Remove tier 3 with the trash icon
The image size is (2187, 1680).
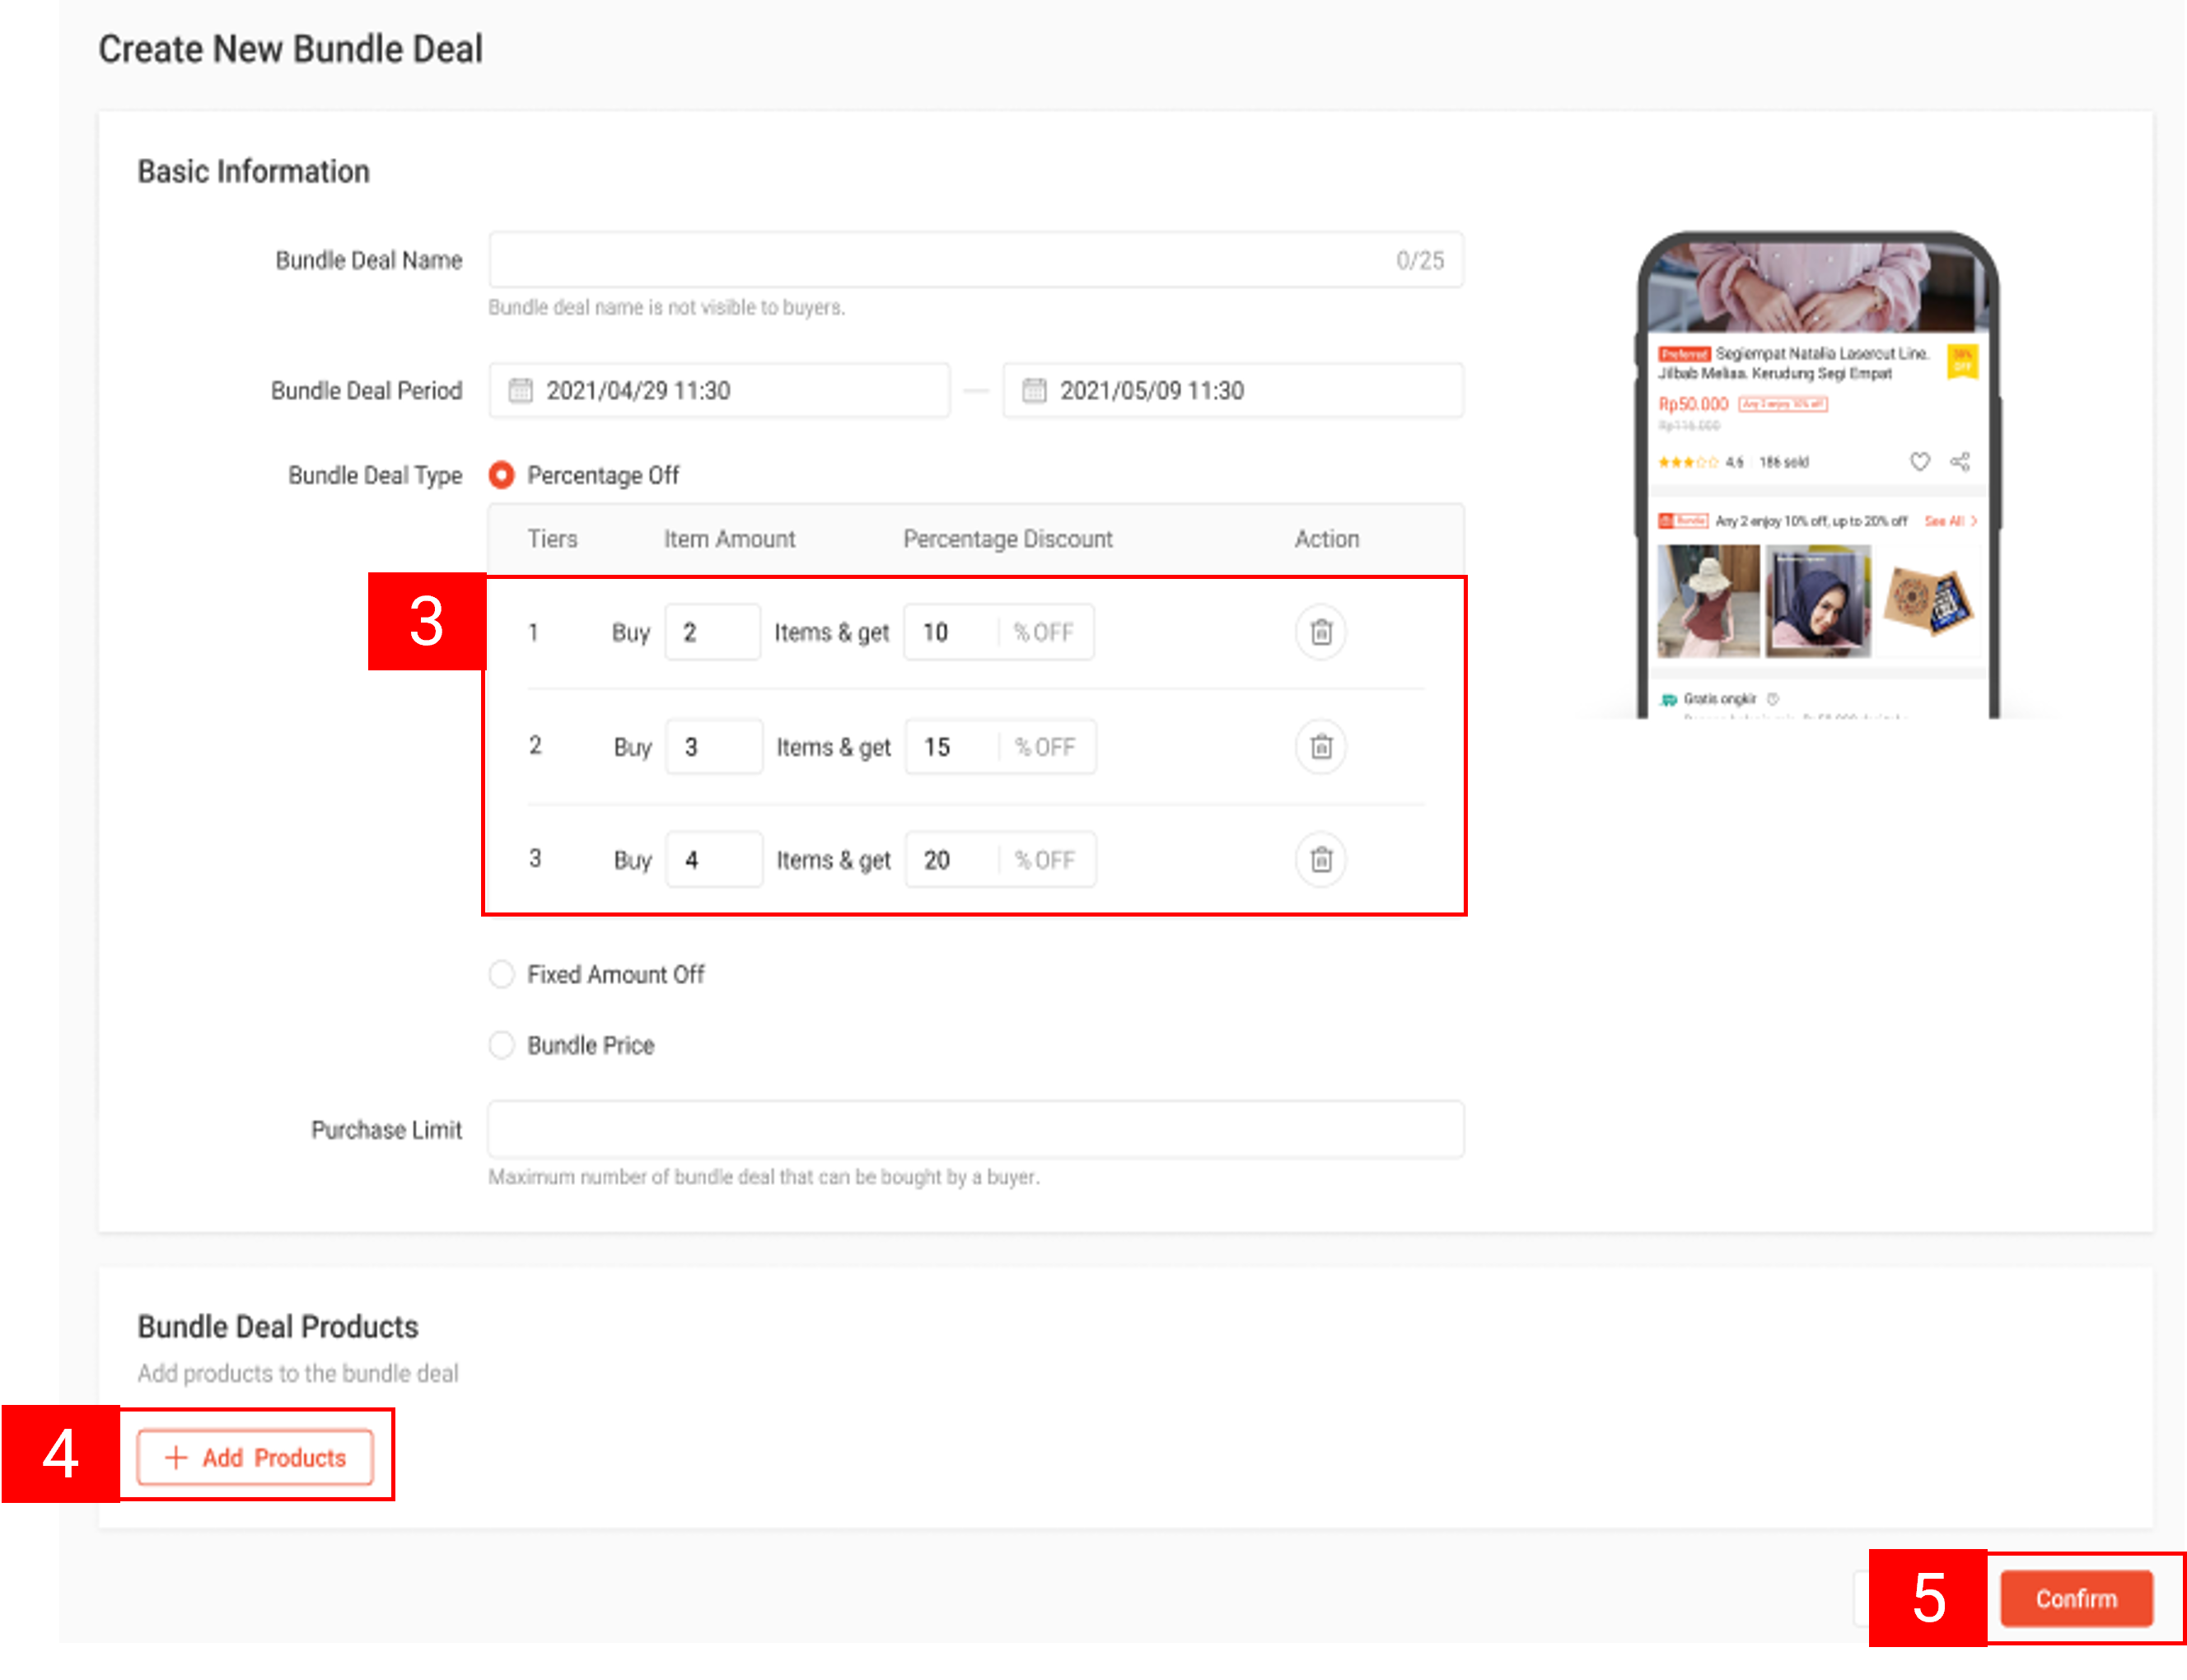tap(1320, 859)
